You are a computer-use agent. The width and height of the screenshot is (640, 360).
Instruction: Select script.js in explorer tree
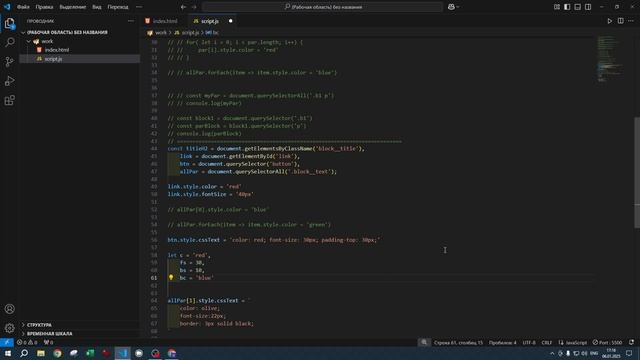[53, 59]
